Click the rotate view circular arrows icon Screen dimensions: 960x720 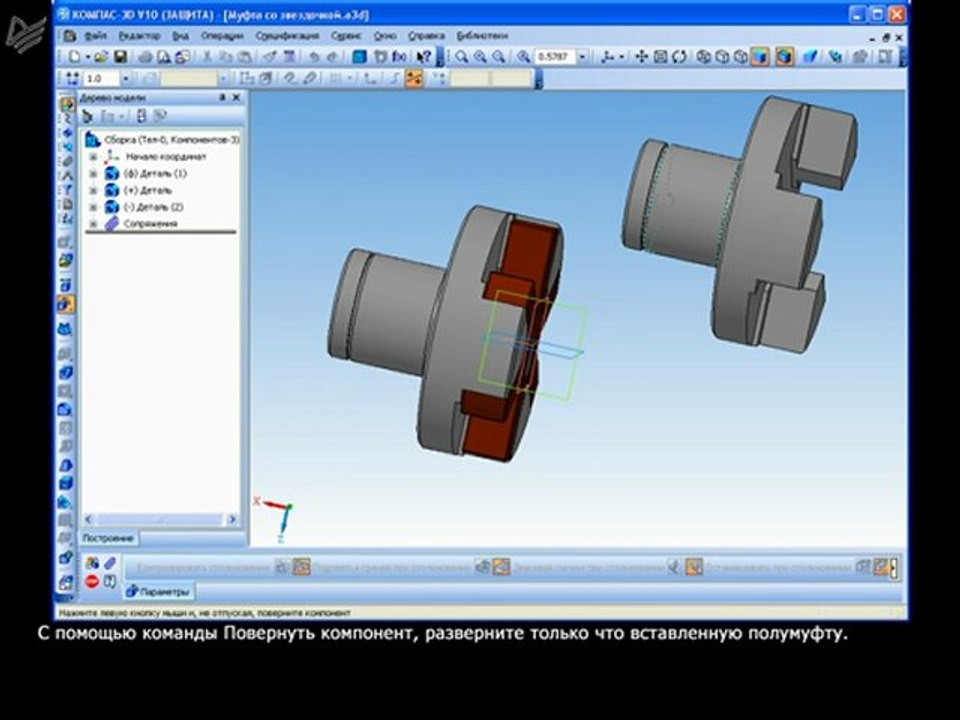(x=679, y=57)
